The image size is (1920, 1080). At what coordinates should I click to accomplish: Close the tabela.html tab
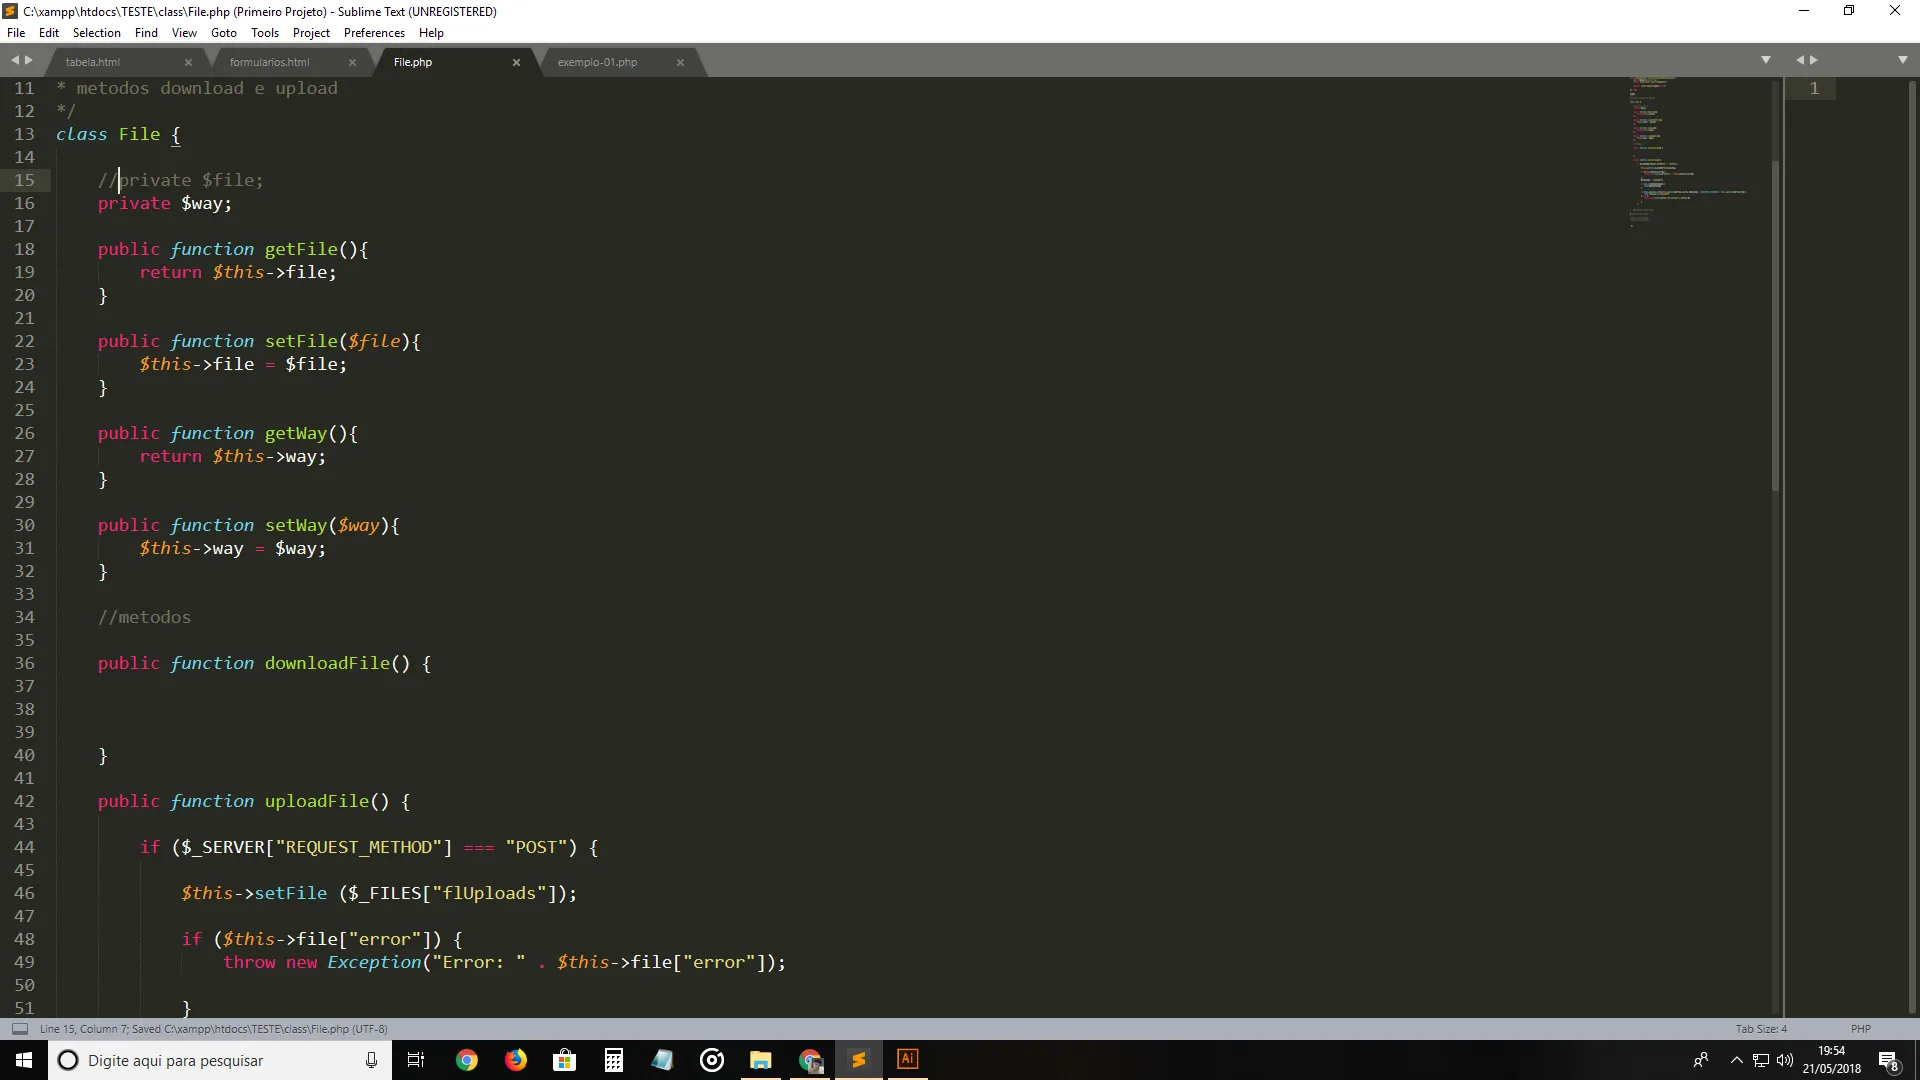[188, 62]
